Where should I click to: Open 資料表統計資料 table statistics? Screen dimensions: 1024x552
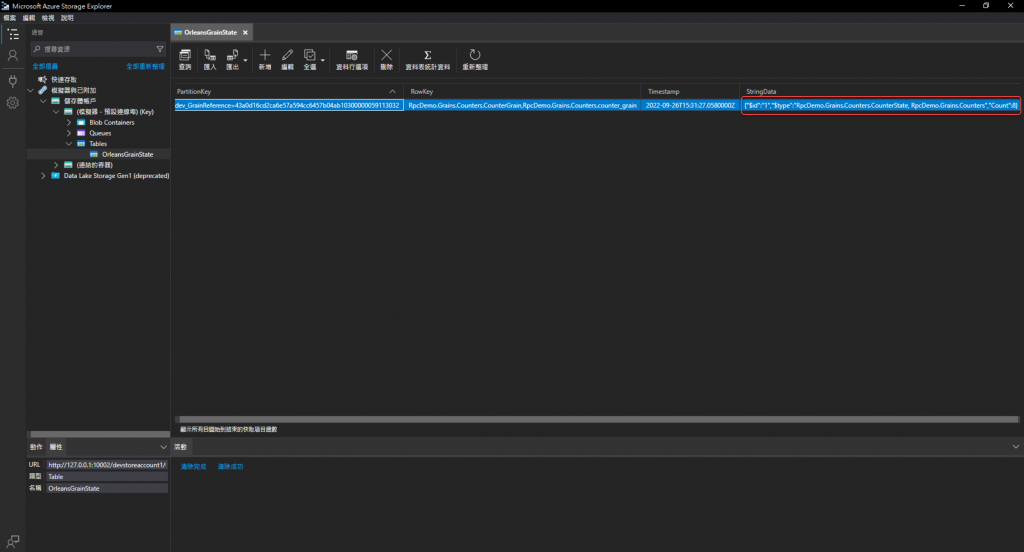[428, 59]
